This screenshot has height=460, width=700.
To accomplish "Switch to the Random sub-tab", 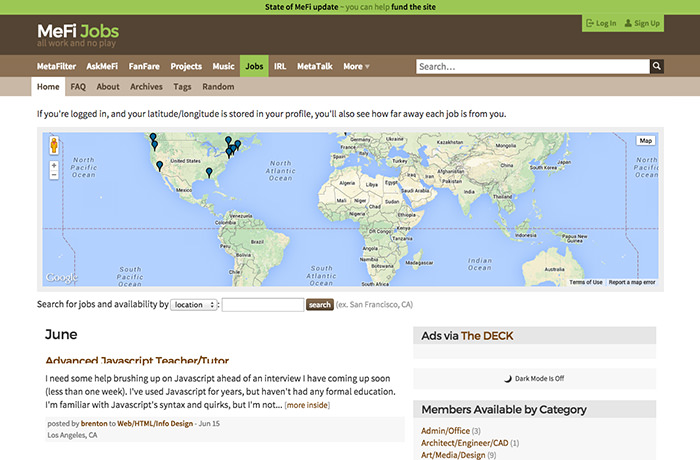I will point(218,87).
